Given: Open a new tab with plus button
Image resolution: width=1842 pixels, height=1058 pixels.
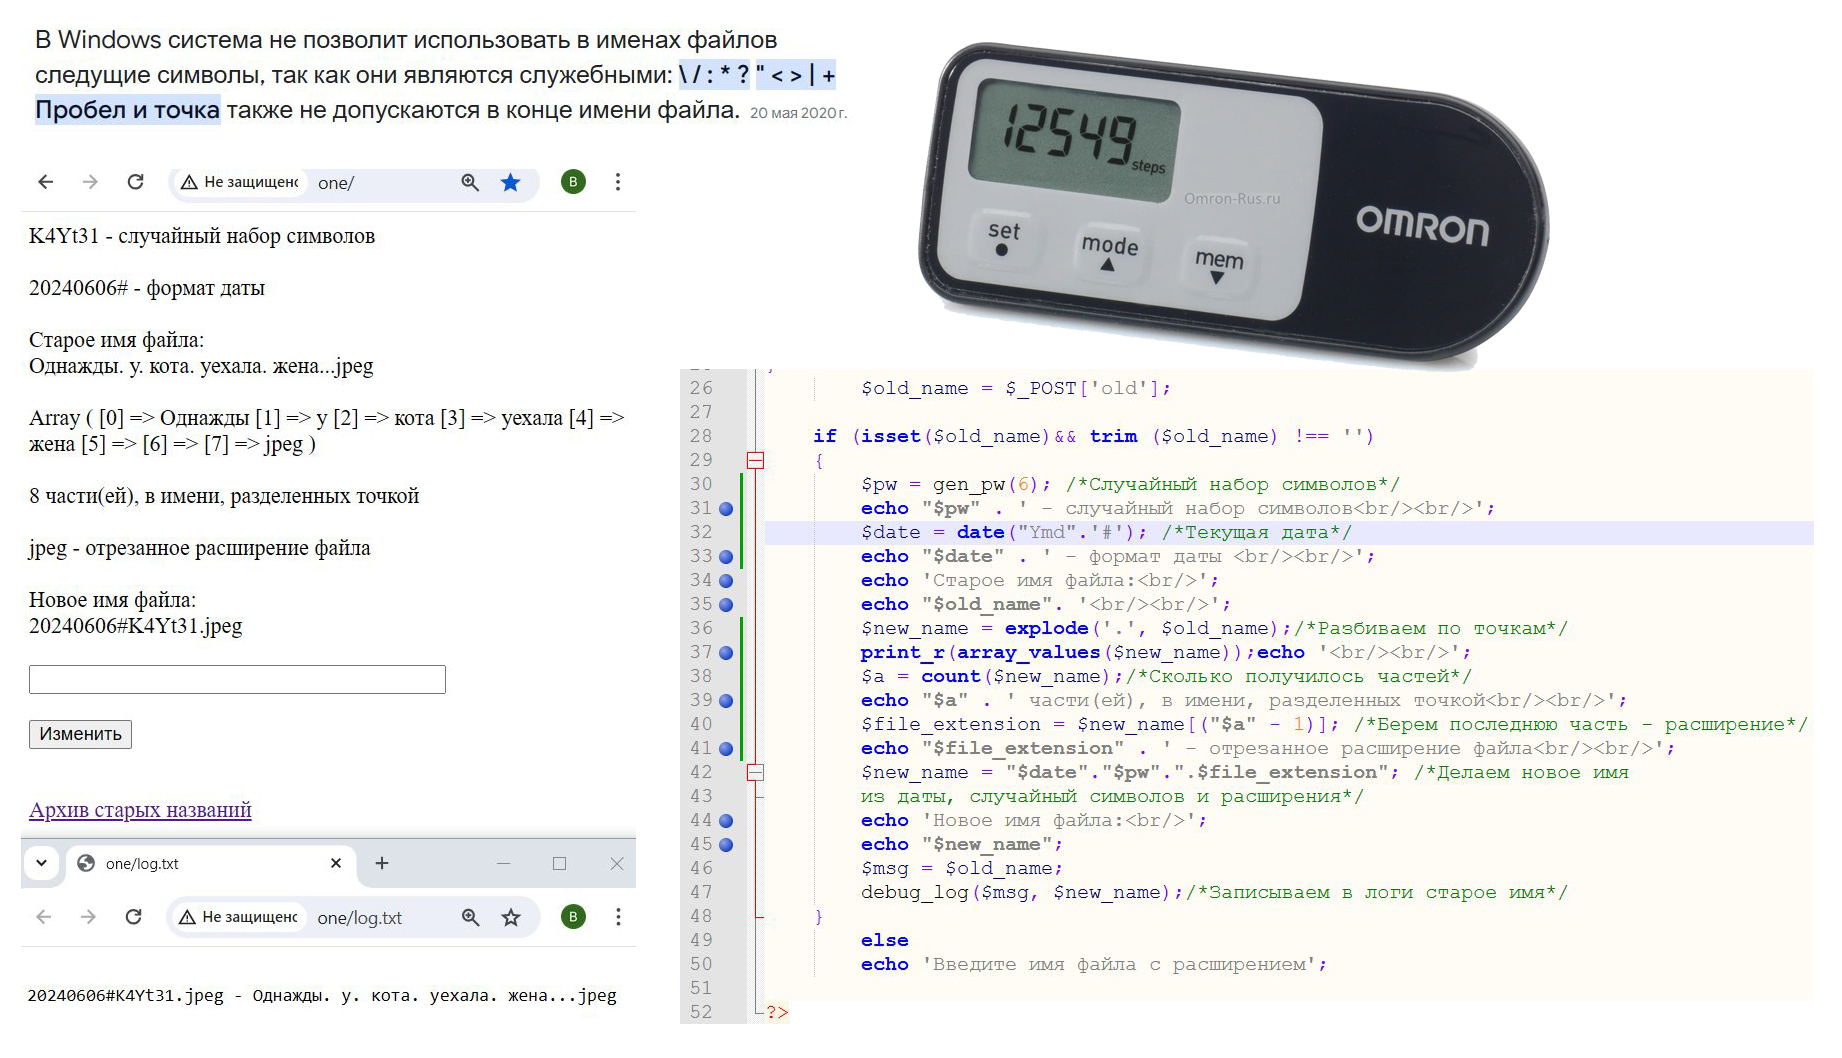Looking at the screenshot, I should [382, 863].
